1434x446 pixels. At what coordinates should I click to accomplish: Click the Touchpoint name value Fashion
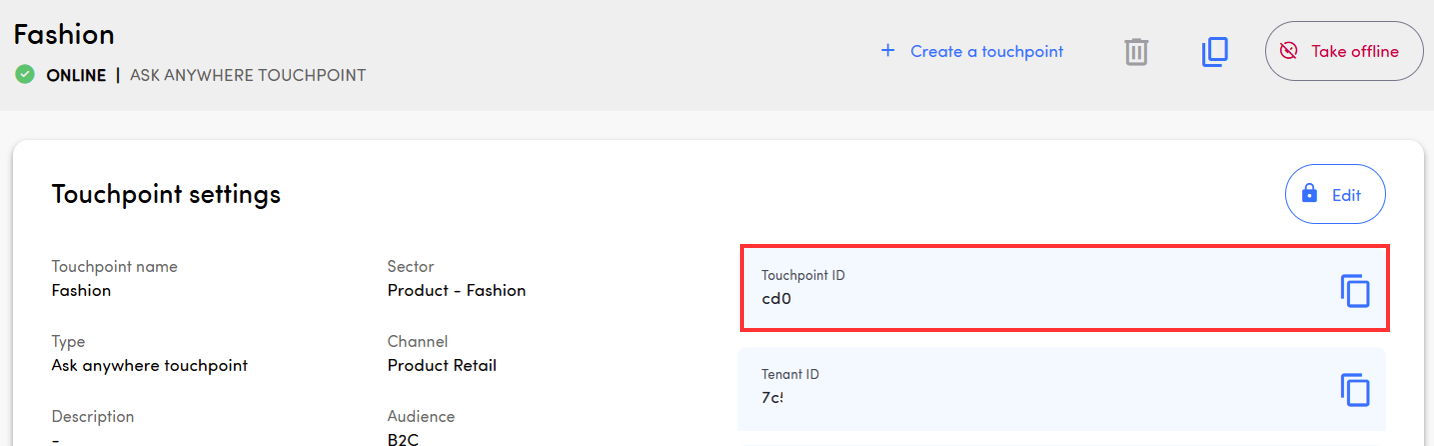(x=81, y=291)
